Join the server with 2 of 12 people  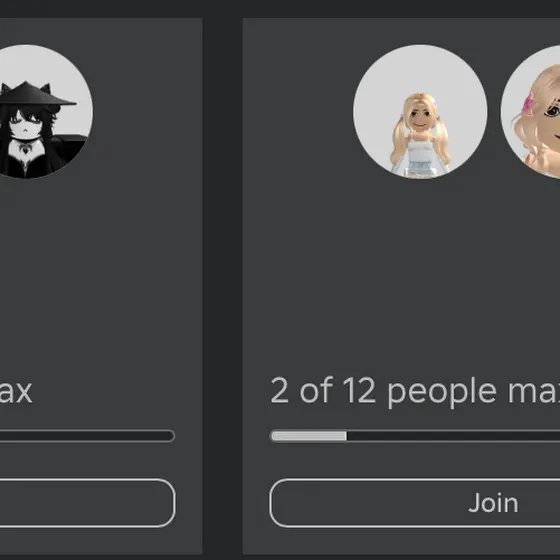coord(415,503)
